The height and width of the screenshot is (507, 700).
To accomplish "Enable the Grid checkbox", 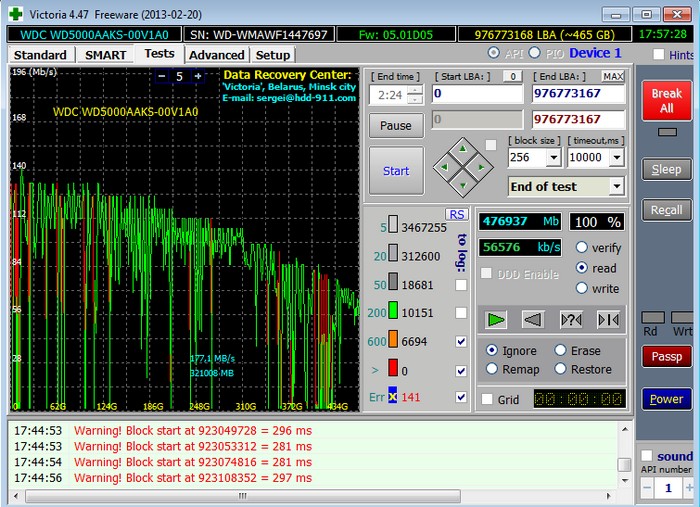I will 487,399.
